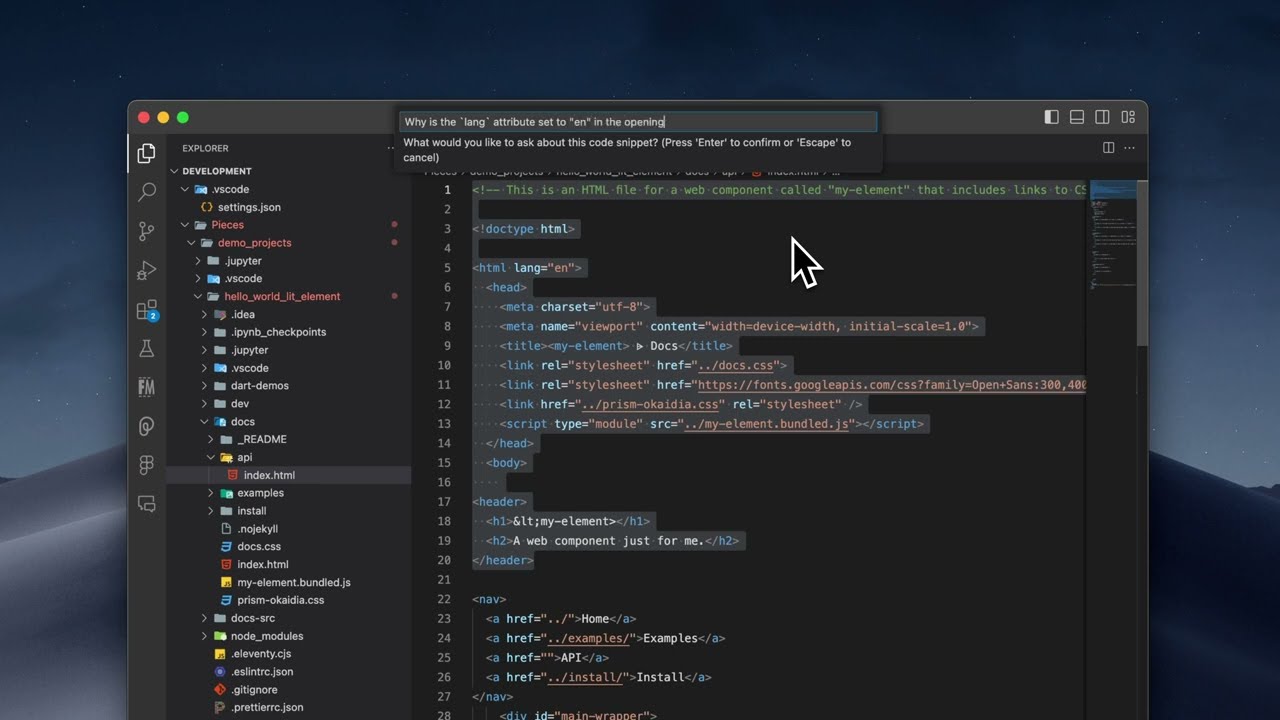Open the Customize Layout icon
The image size is (1280, 720).
click(x=1128, y=117)
